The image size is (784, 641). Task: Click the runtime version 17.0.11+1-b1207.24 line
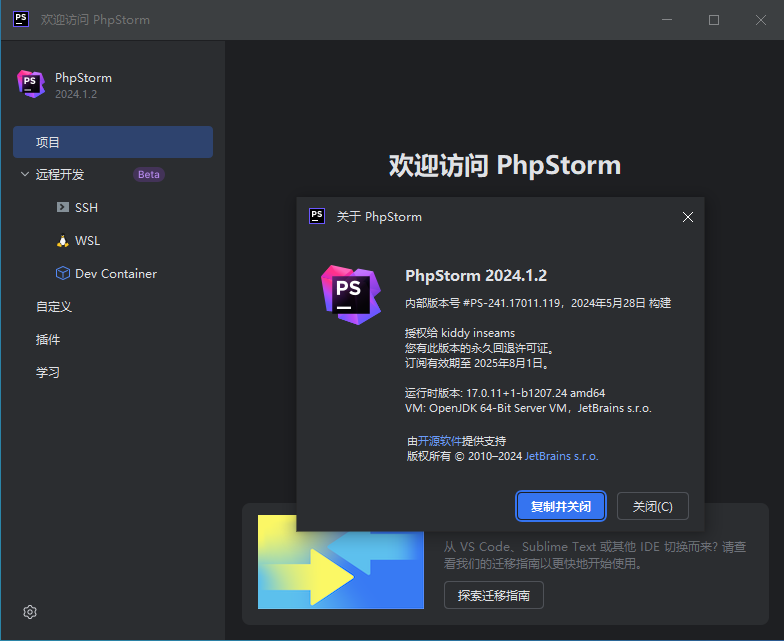(x=504, y=393)
